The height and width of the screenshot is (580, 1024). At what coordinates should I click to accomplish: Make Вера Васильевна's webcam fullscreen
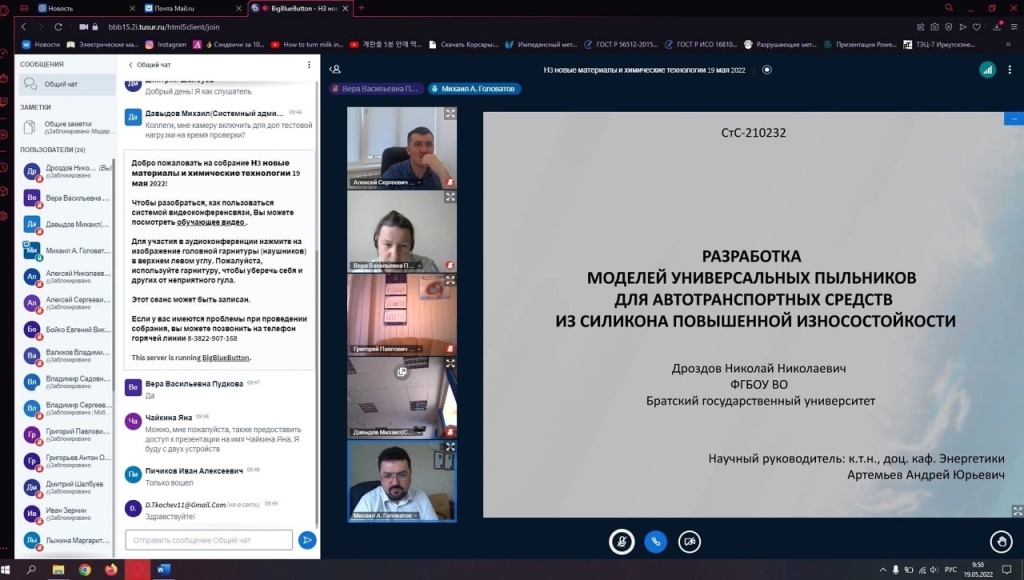450,197
